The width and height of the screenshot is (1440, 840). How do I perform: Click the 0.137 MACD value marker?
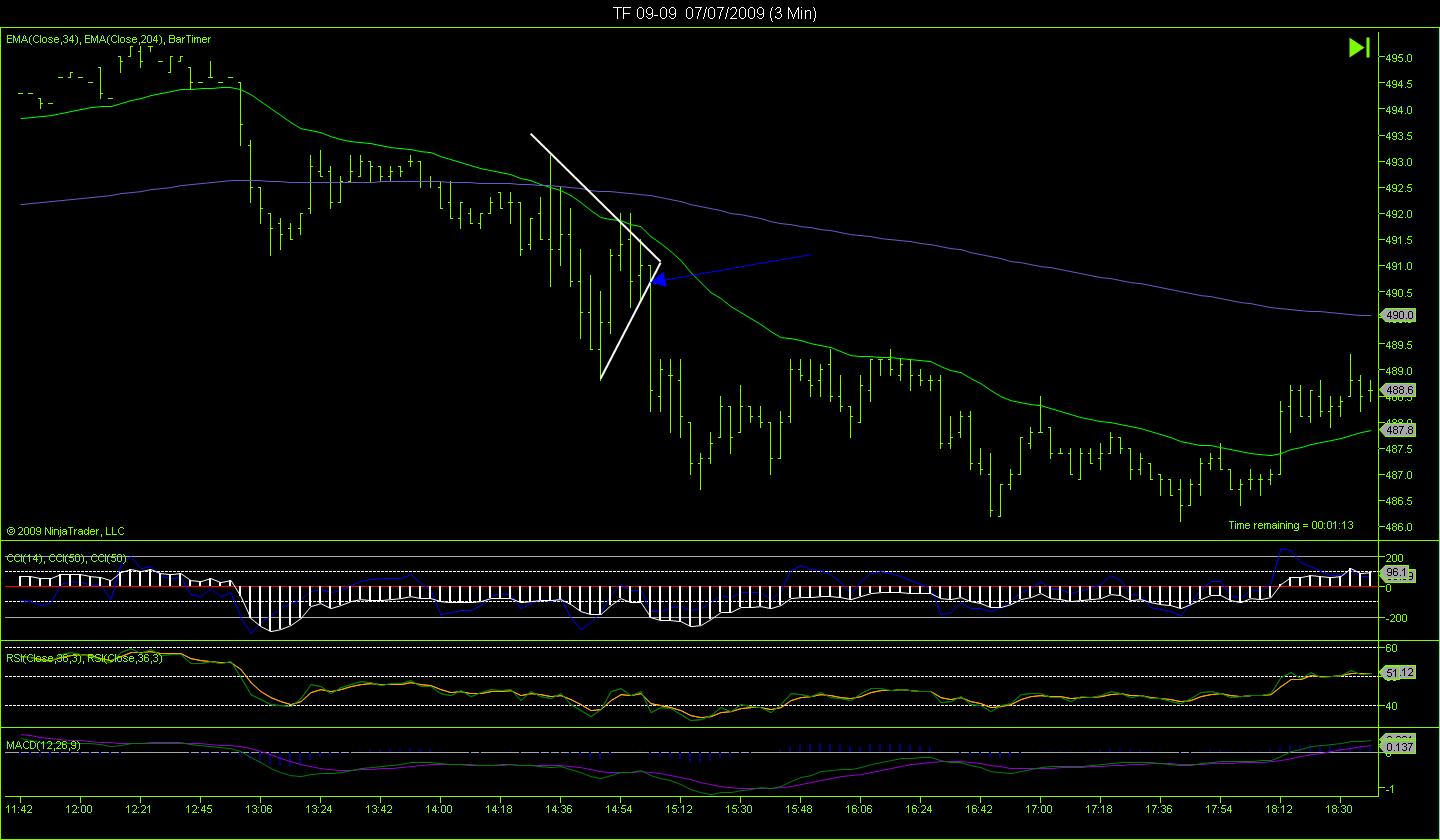pos(1397,747)
